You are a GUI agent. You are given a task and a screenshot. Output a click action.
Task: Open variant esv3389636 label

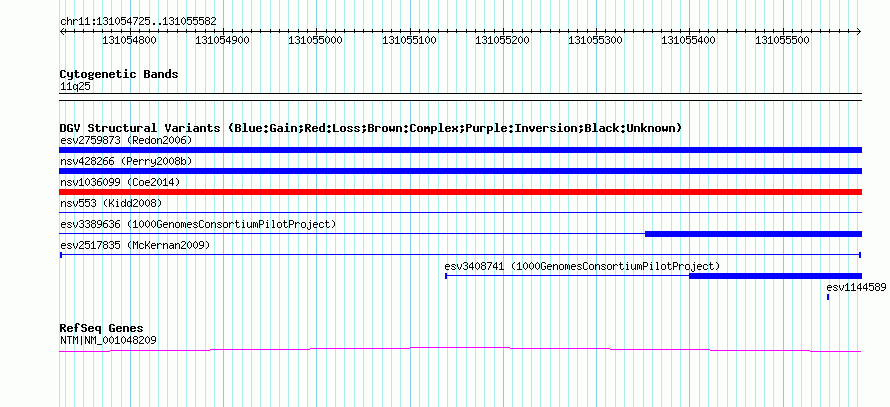[x=198, y=224]
